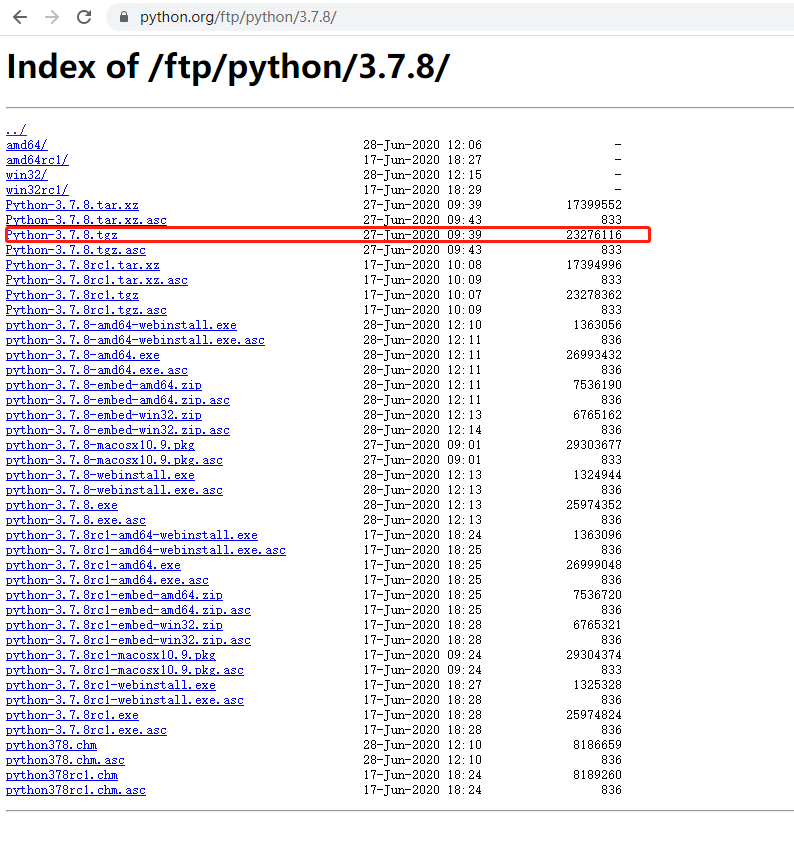This screenshot has height=855, width=794.
Task: Click python-3.7.8rc1.exe.asc link
Action: coord(86,730)
